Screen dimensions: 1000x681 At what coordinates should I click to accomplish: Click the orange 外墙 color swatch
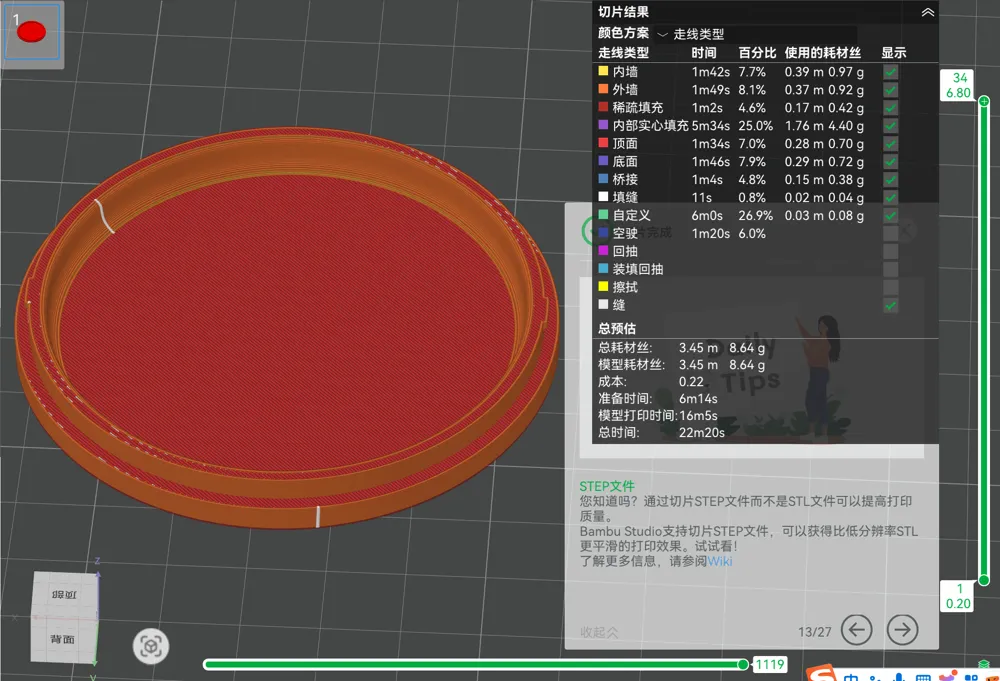[603, 89]
